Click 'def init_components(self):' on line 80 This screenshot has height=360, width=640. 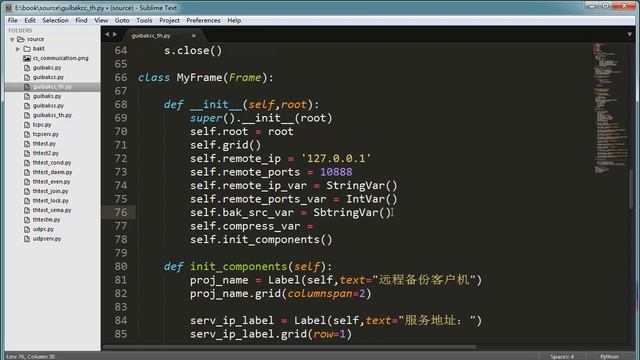click(x=248, y=267)
